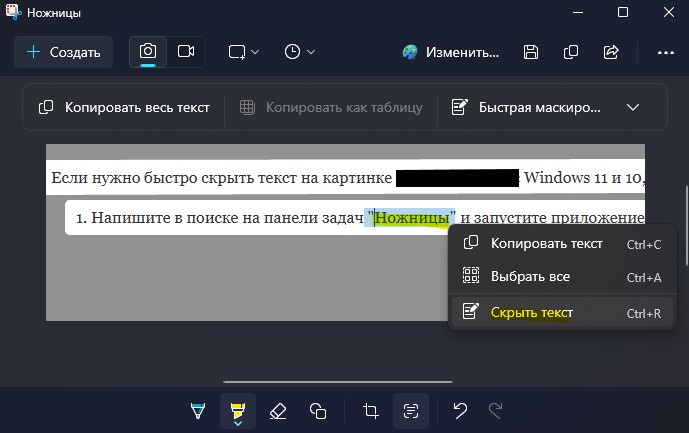The height and width of the screenshot is (433, 689).
Task: Save the snip with the floppy disk icon
Action: [531, 52]
